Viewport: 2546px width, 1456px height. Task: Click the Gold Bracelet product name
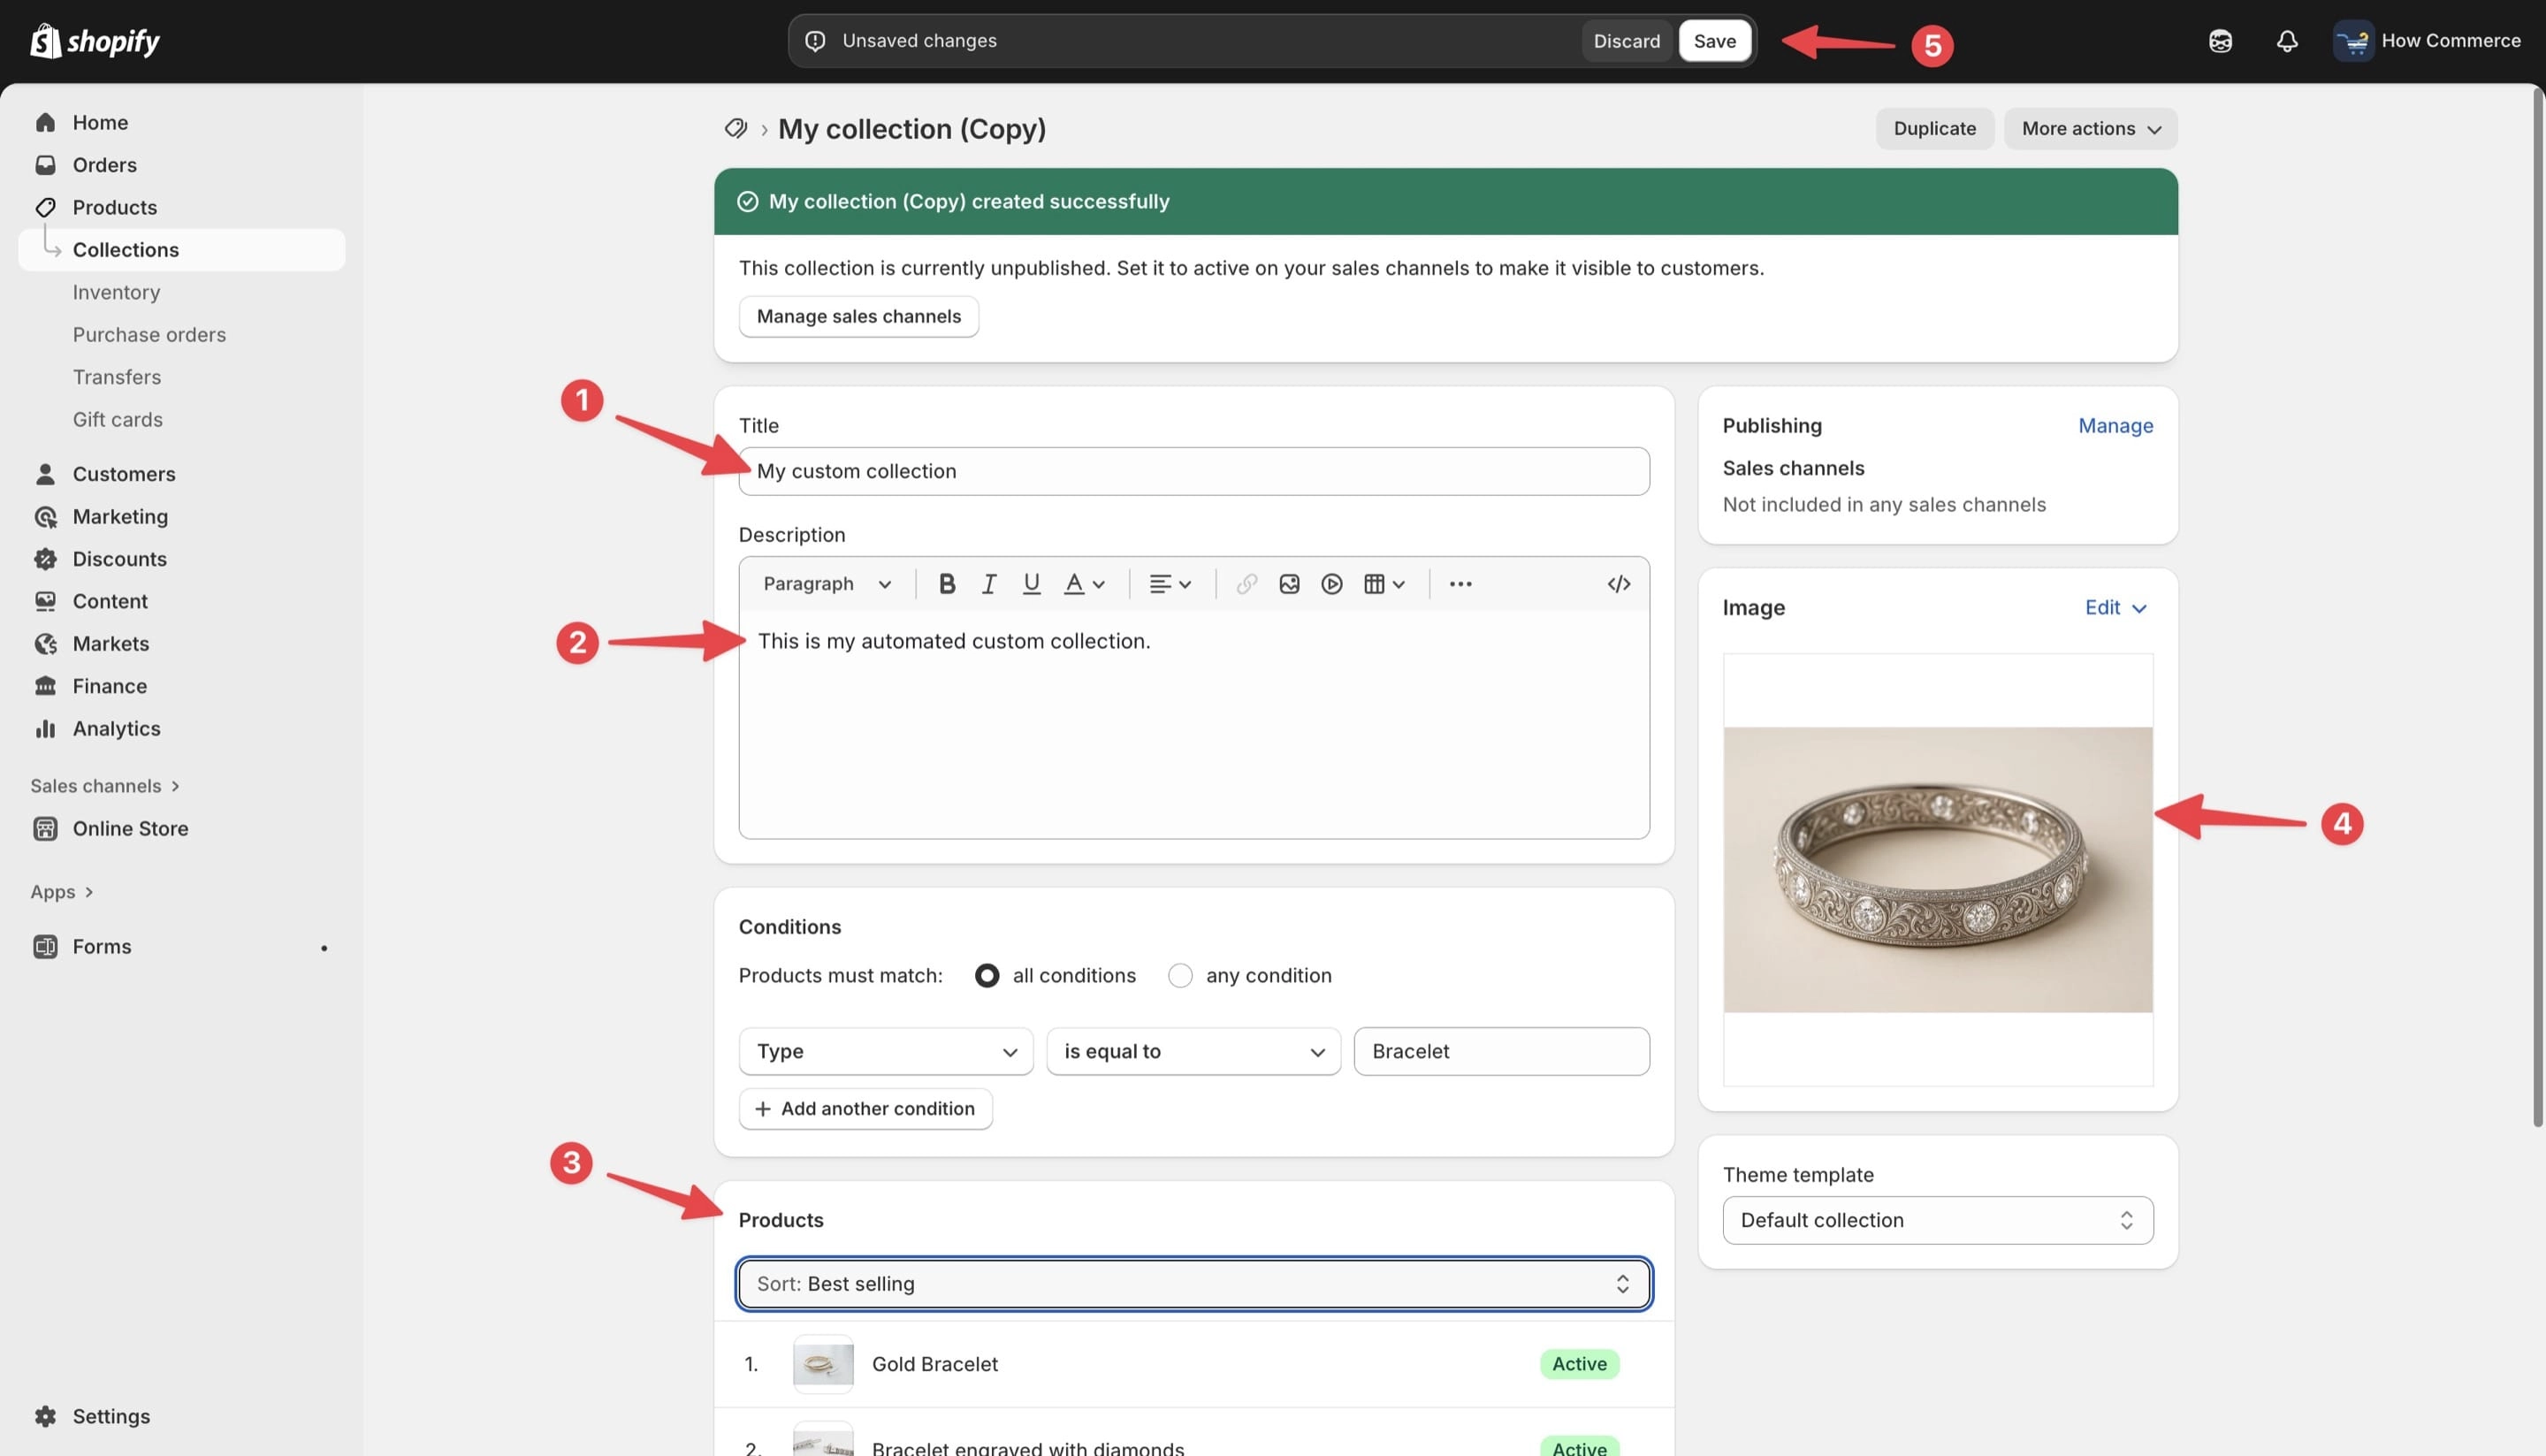tap(934, 1364)
